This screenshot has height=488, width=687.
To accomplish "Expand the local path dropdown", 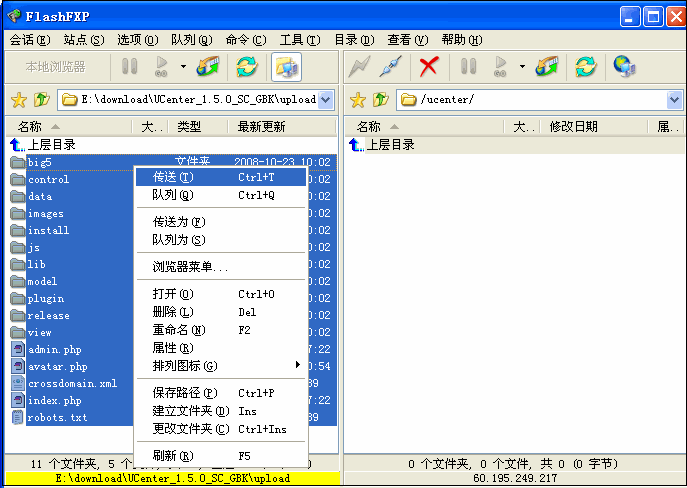I will pos(326,100).
